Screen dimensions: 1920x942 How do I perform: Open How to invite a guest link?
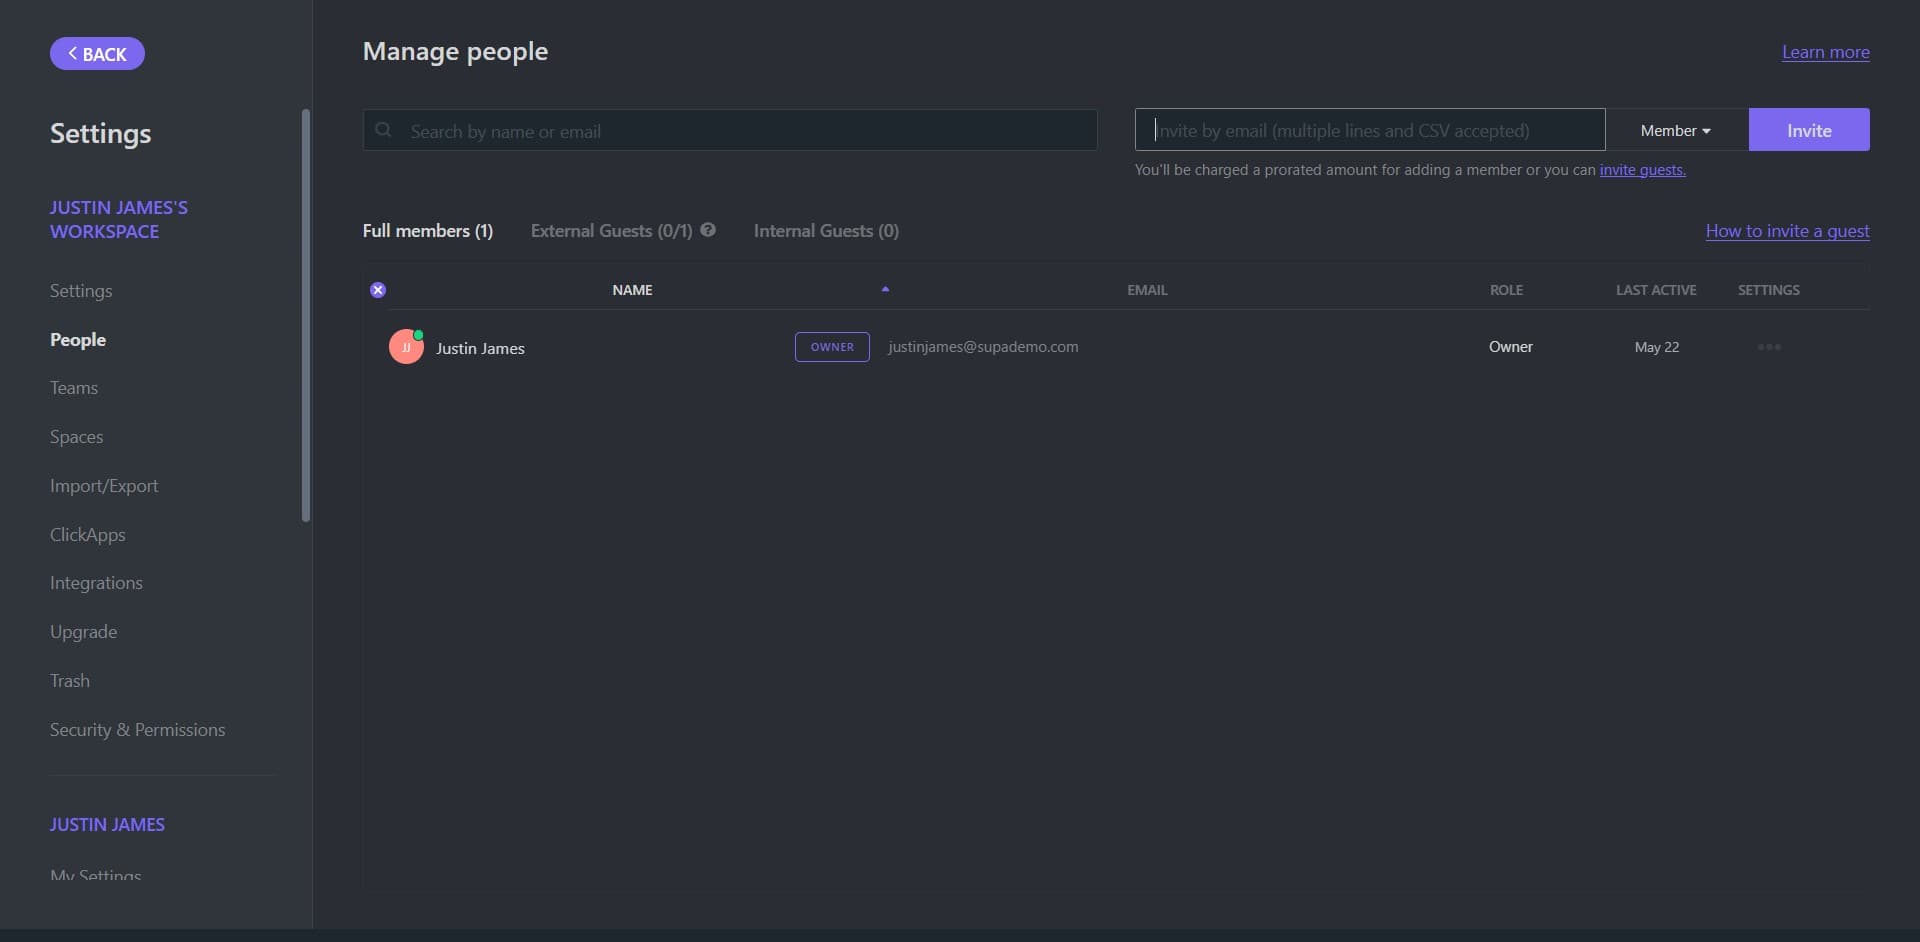(1787, 231)
